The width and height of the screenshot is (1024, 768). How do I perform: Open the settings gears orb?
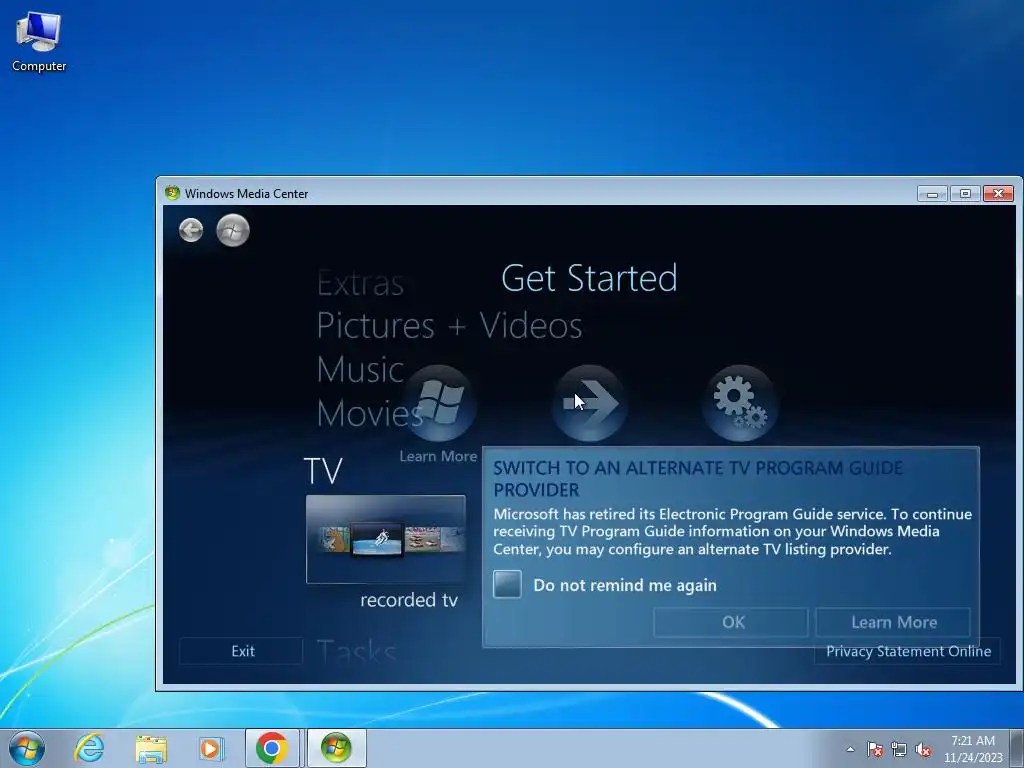[740, 403]
